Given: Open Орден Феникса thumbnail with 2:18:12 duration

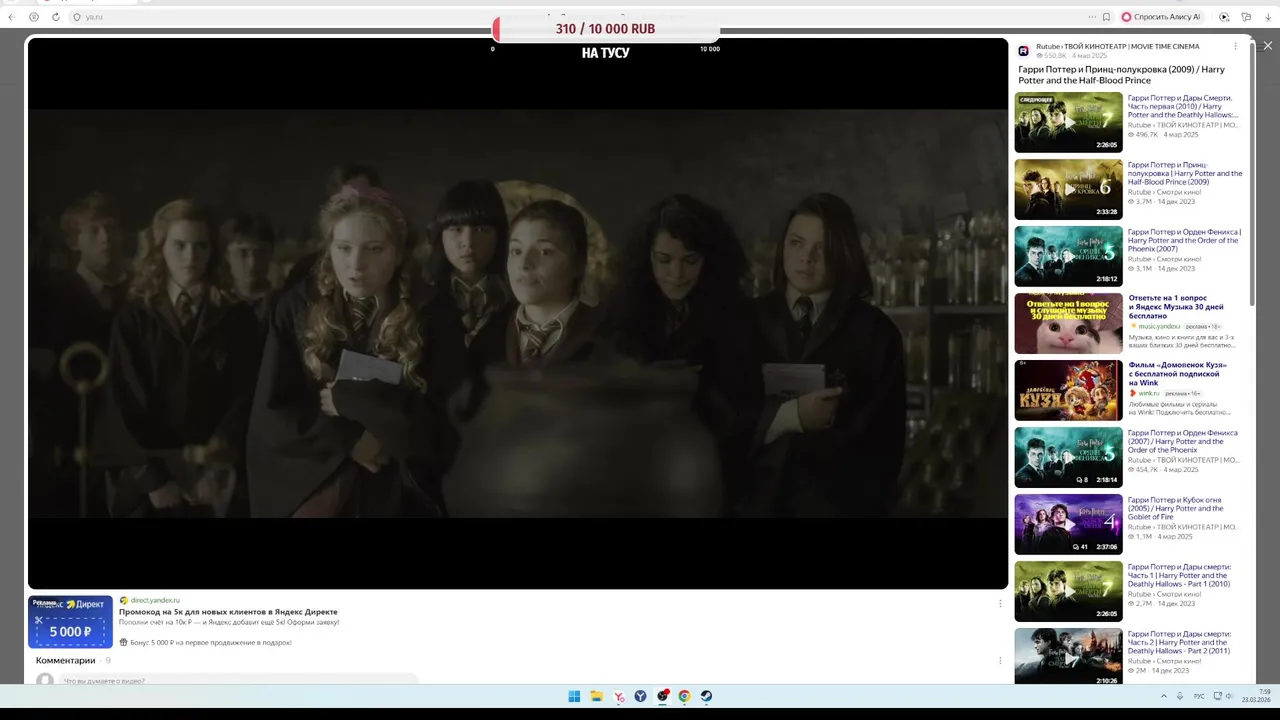Looking at the screenshot, I should [x=1068, y=256].
